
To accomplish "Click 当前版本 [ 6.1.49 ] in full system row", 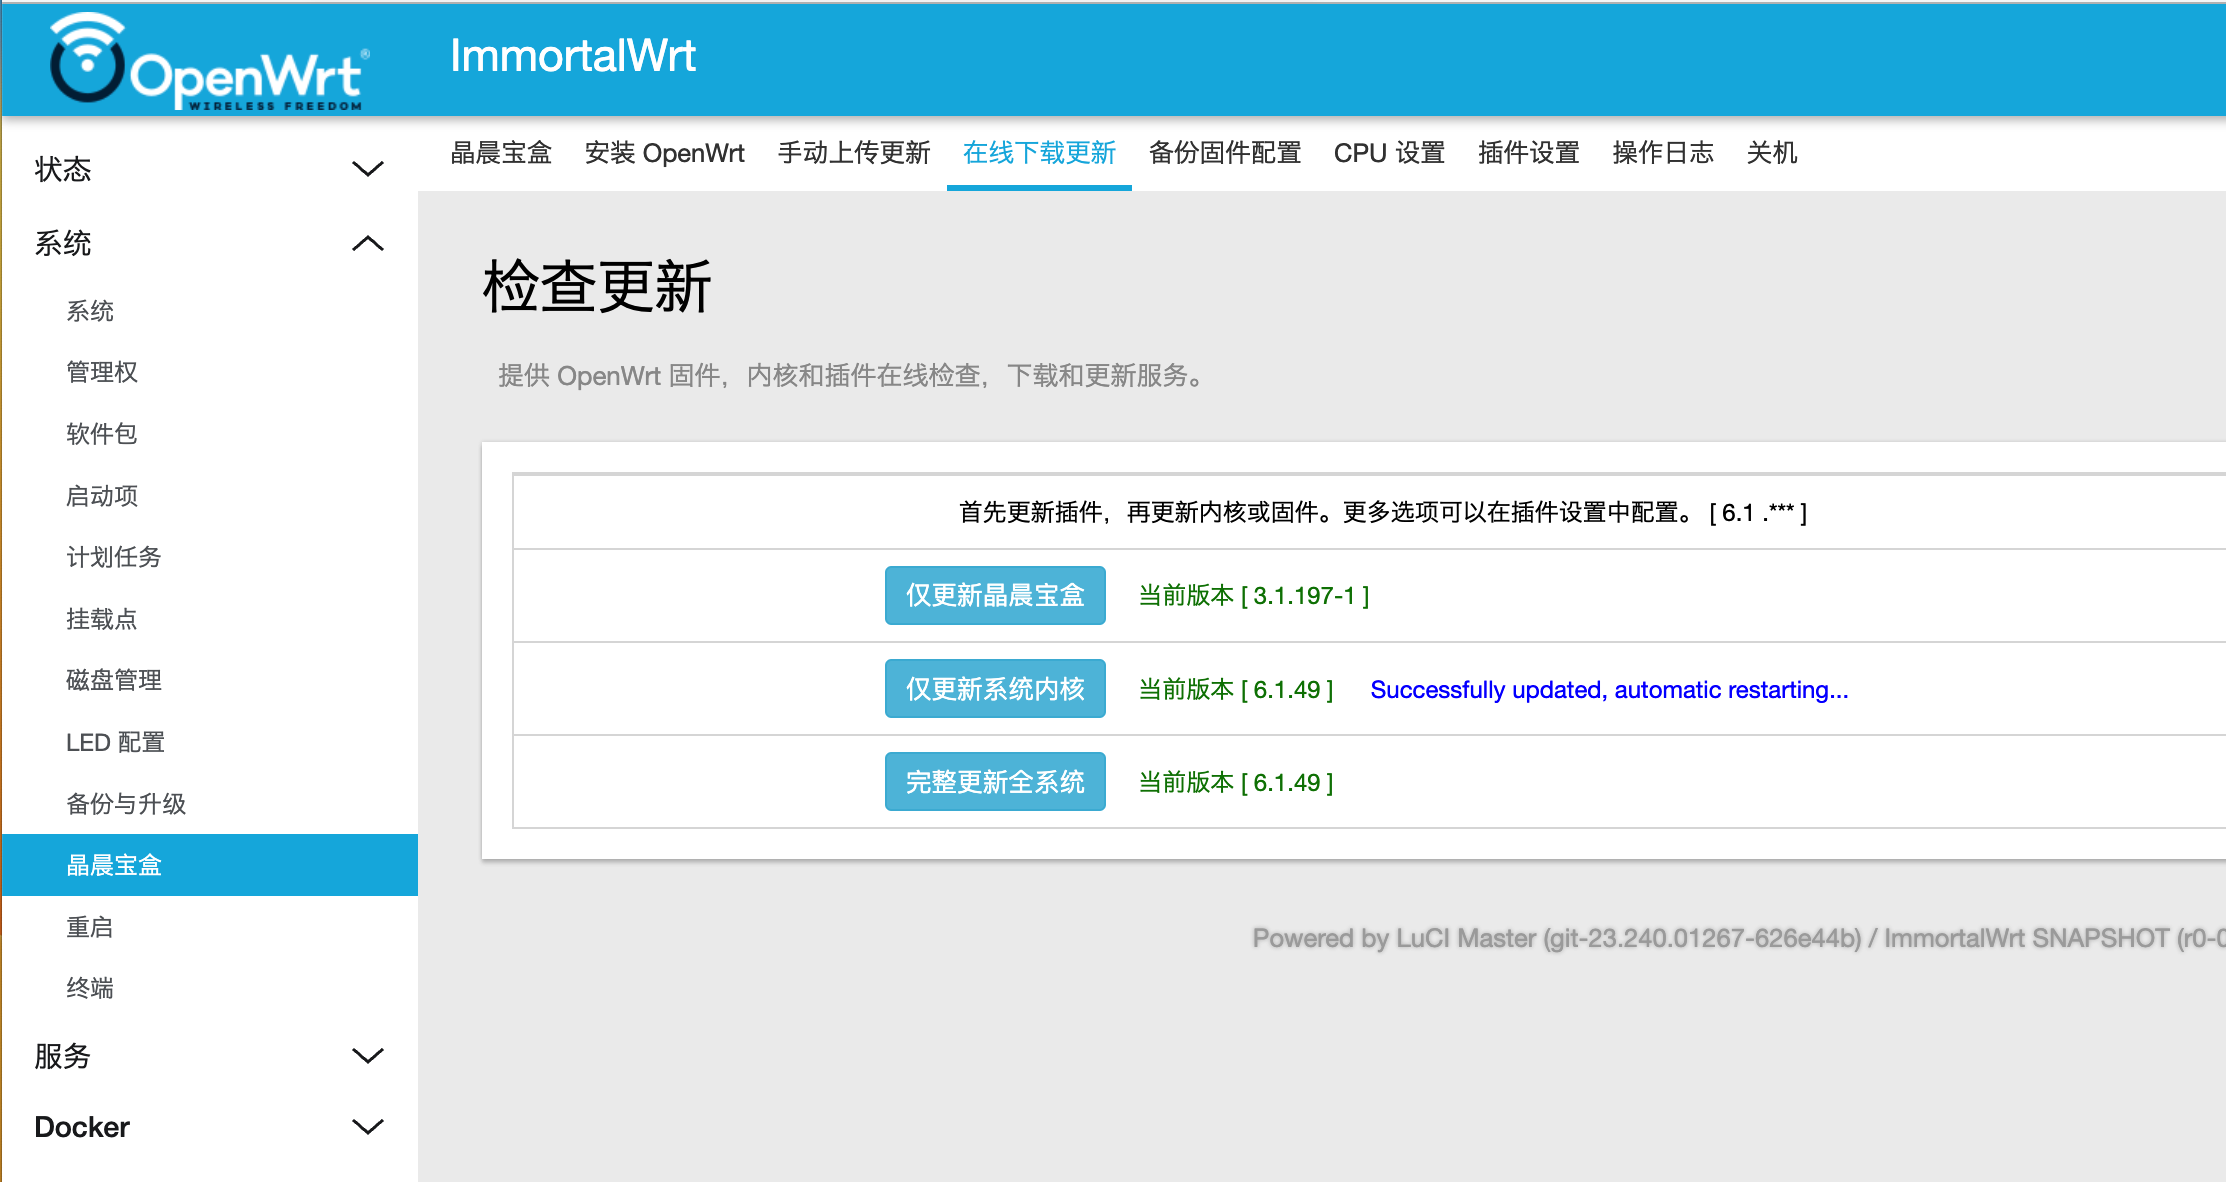I will pyautogui.click(x=1236, y=783).
